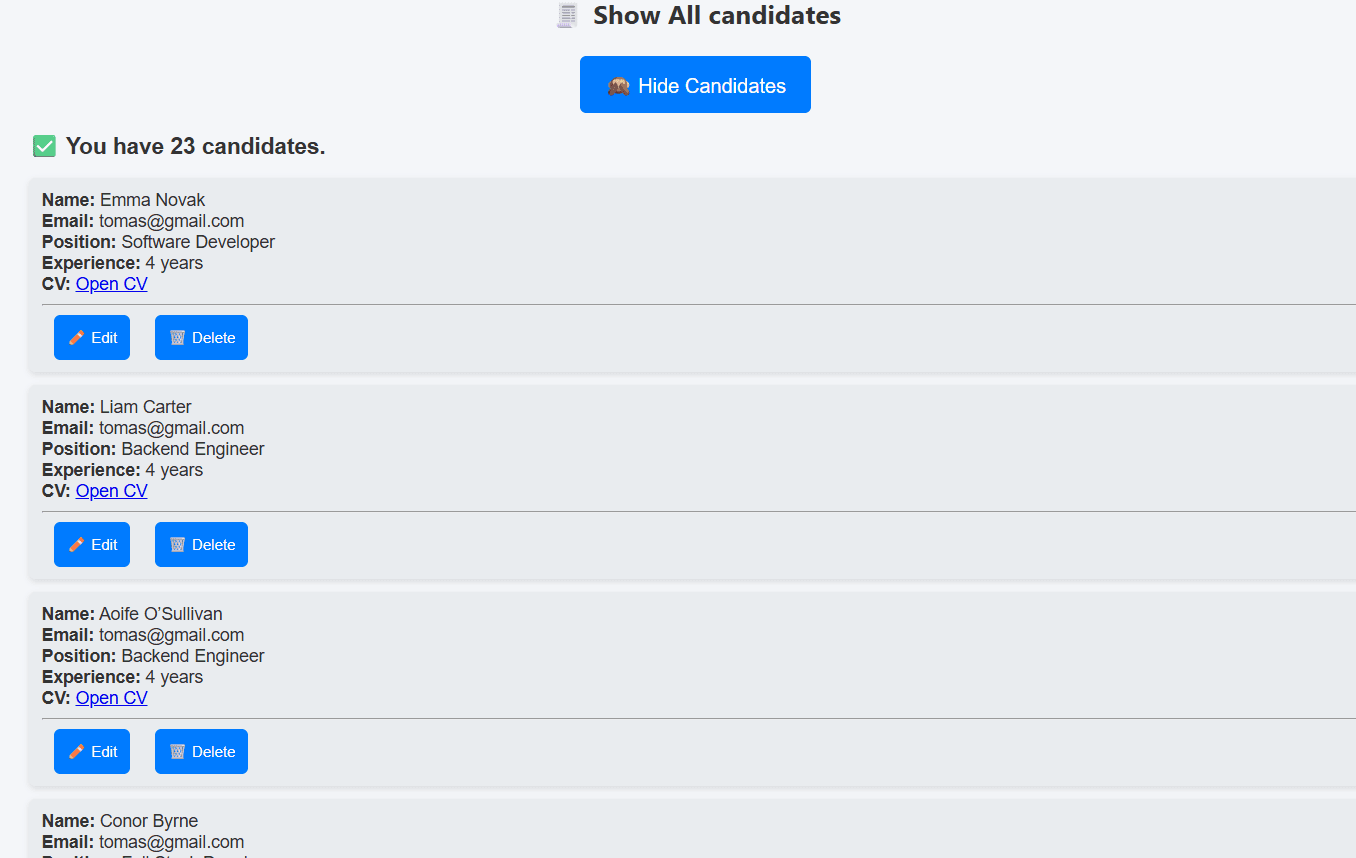Viewport: 1356px width, 858px height.
Task: Edit Liam Carter's candidate record
Action: click(92, 545)
